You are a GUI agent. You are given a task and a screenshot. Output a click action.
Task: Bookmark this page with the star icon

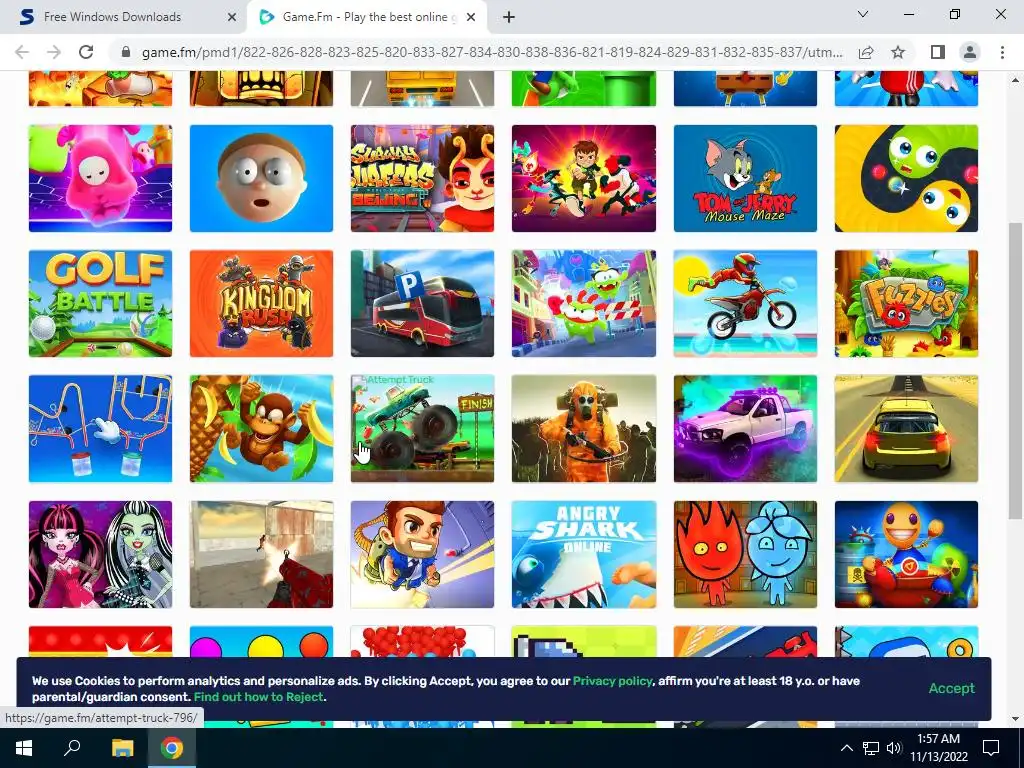click(x=898, y=52)
